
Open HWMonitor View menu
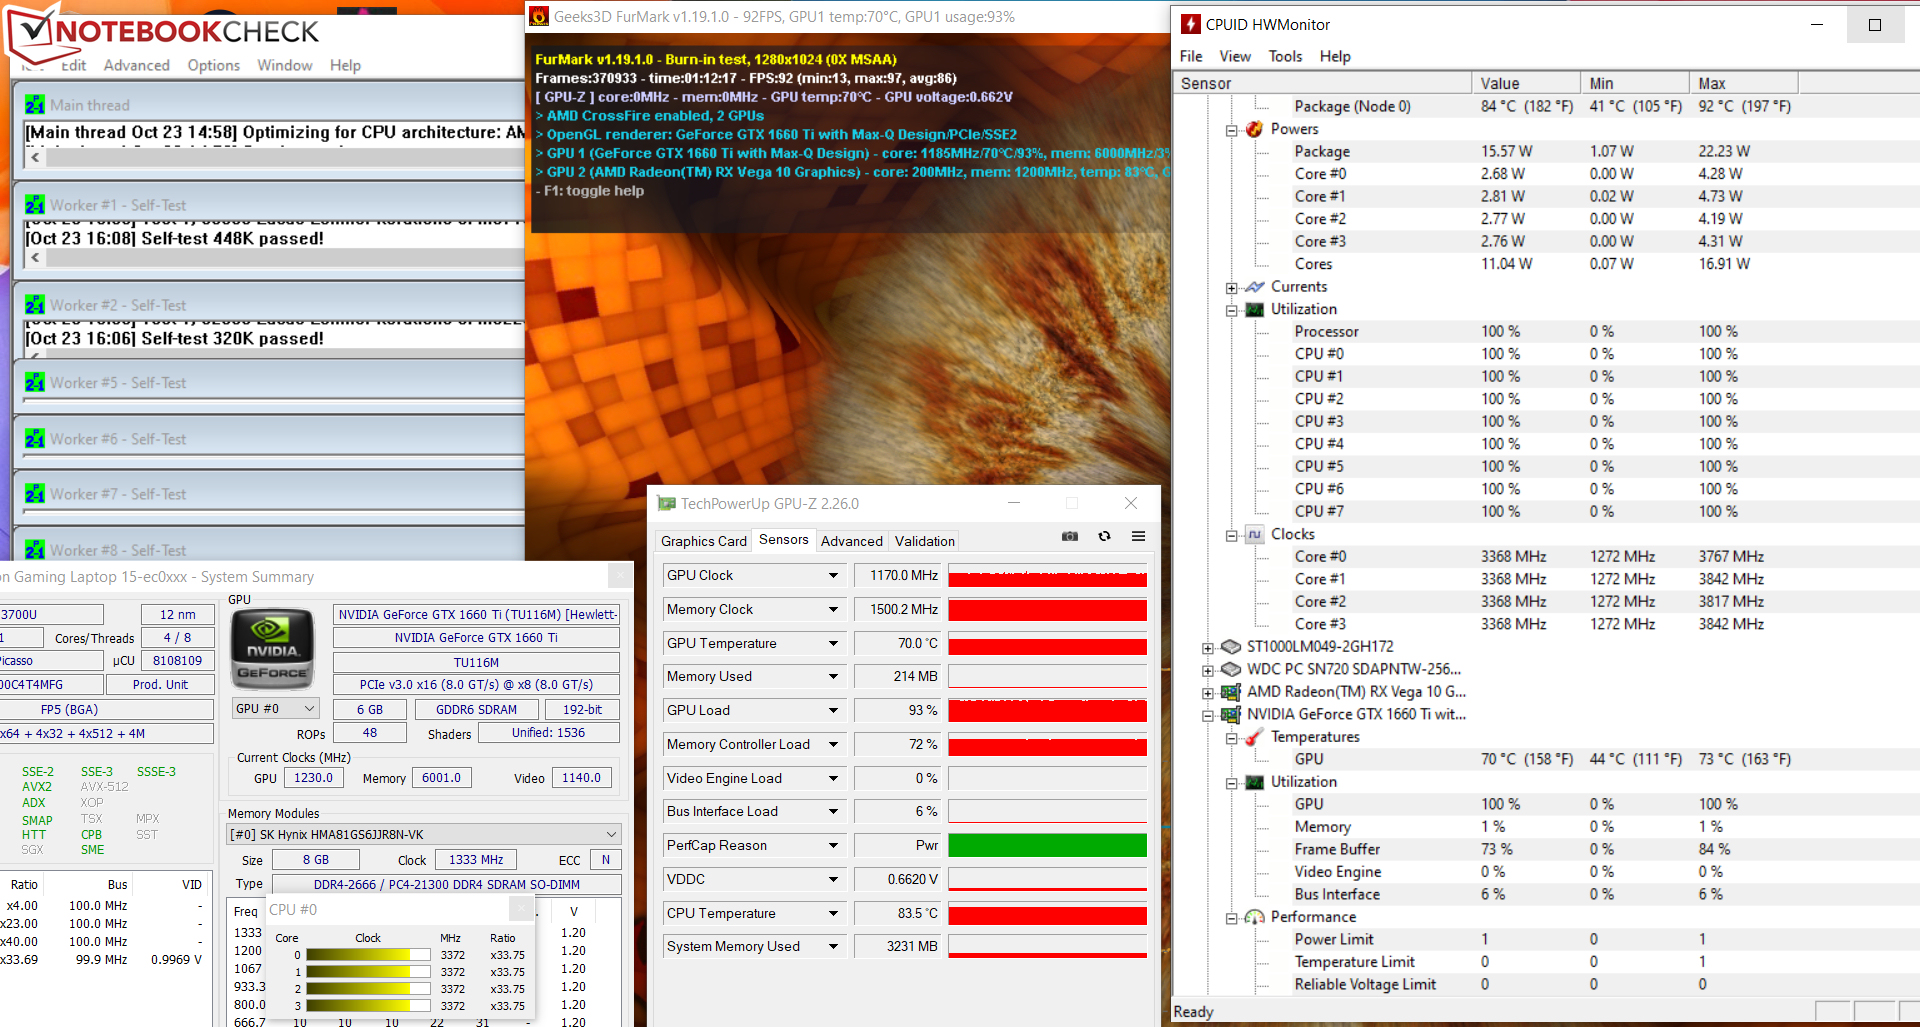point(1235,56)
